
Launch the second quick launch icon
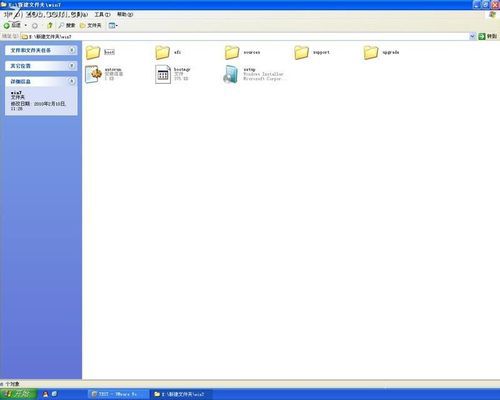pos(54,394)
